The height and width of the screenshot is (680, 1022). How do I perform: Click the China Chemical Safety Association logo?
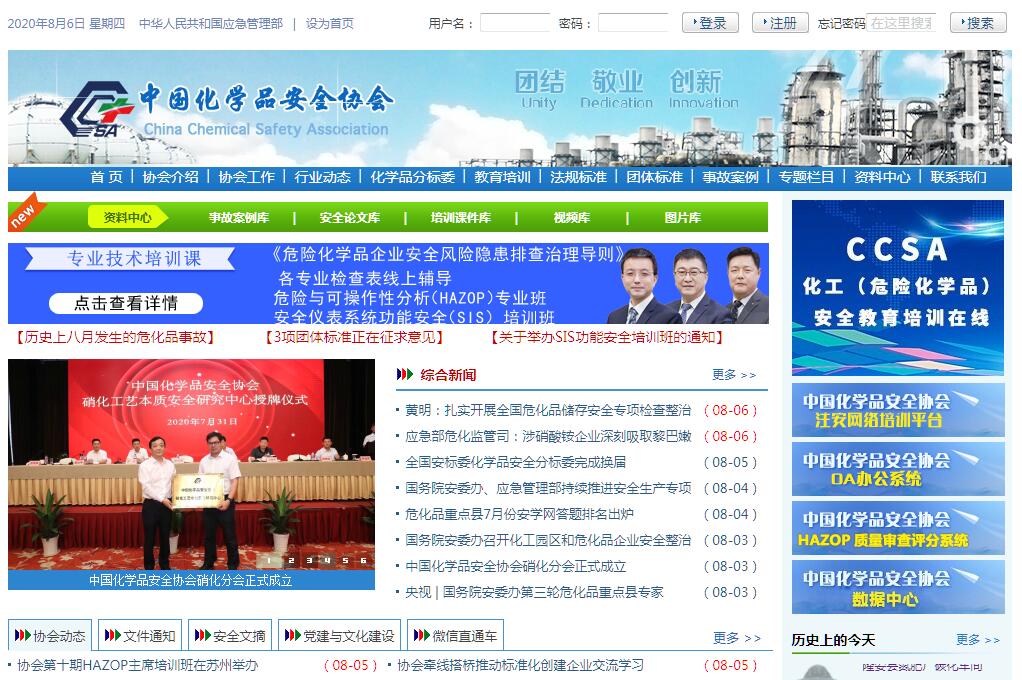[95, 110]
